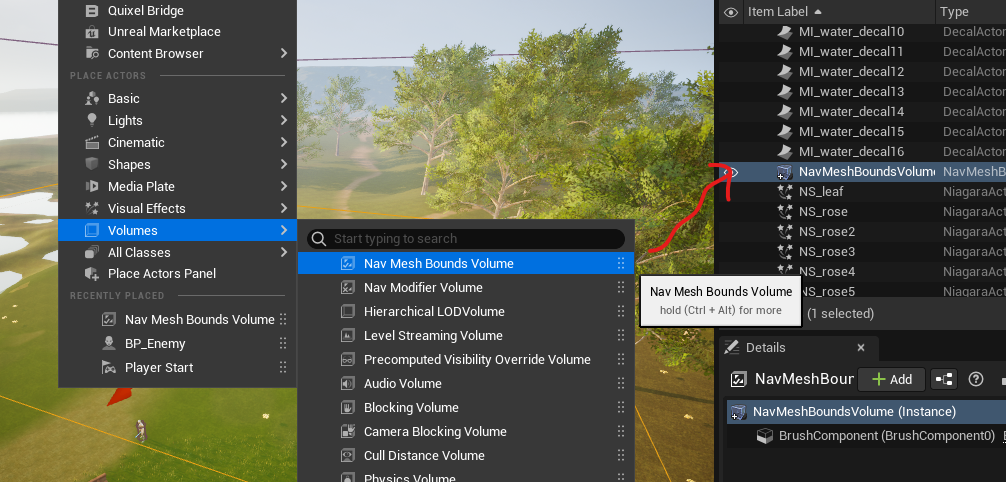Image resolution: width=1006 pixels, height=482 pixels.
Task: Click the arrow next to All Classes
Action: (284, 252)
